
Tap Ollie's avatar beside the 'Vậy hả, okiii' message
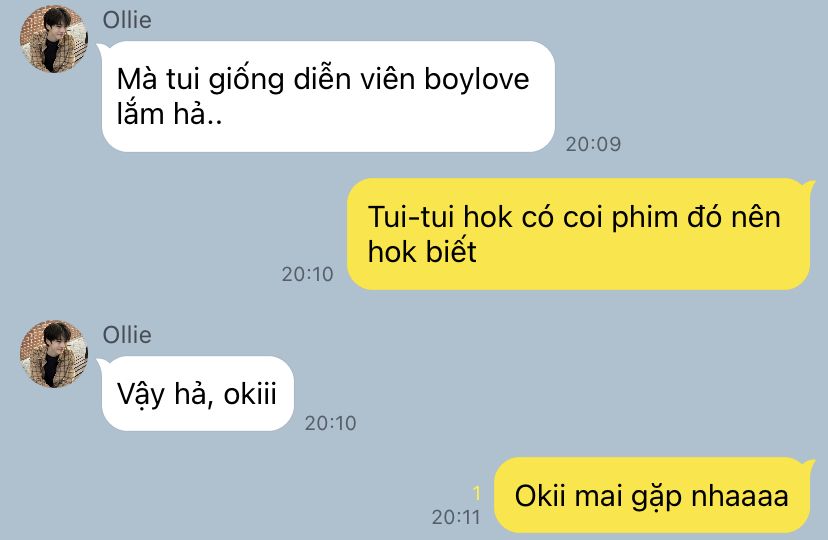pos(53,354)
